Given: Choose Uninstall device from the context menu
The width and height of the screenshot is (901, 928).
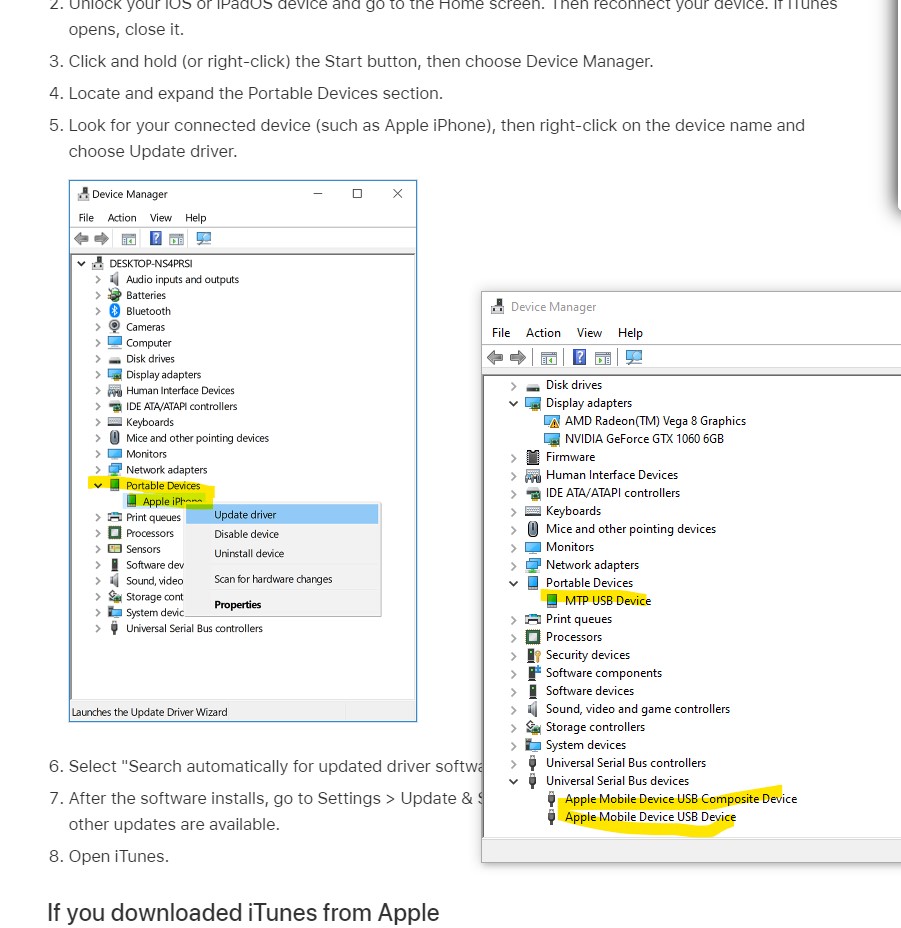Looking at the screenshot, I should tap(282, 553).
